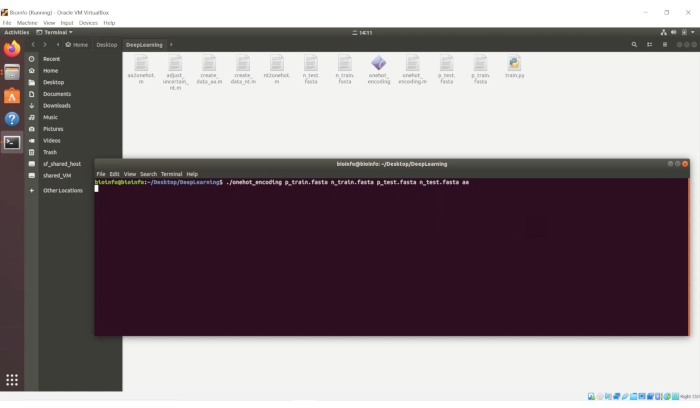
Task: Select the nt2onehot.m file
Action: point(277,70)
